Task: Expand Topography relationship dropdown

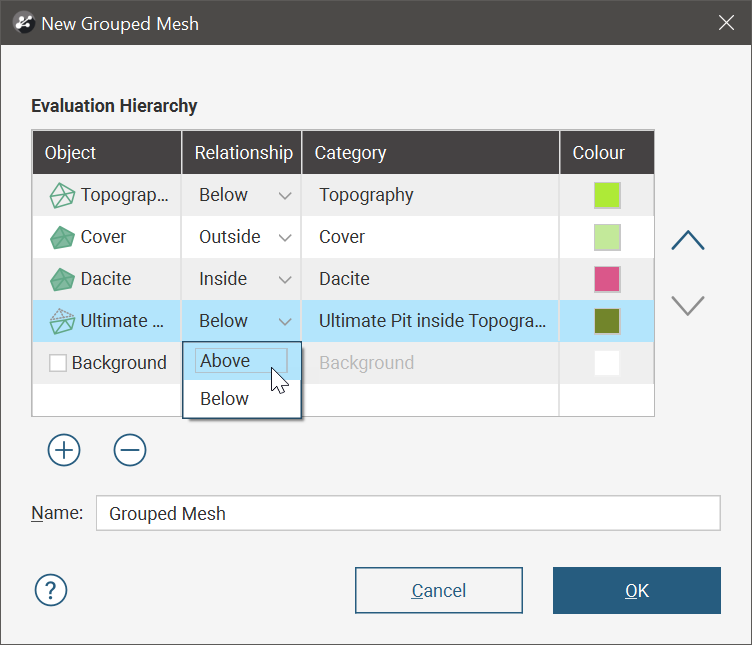Action: click(284, 196)
